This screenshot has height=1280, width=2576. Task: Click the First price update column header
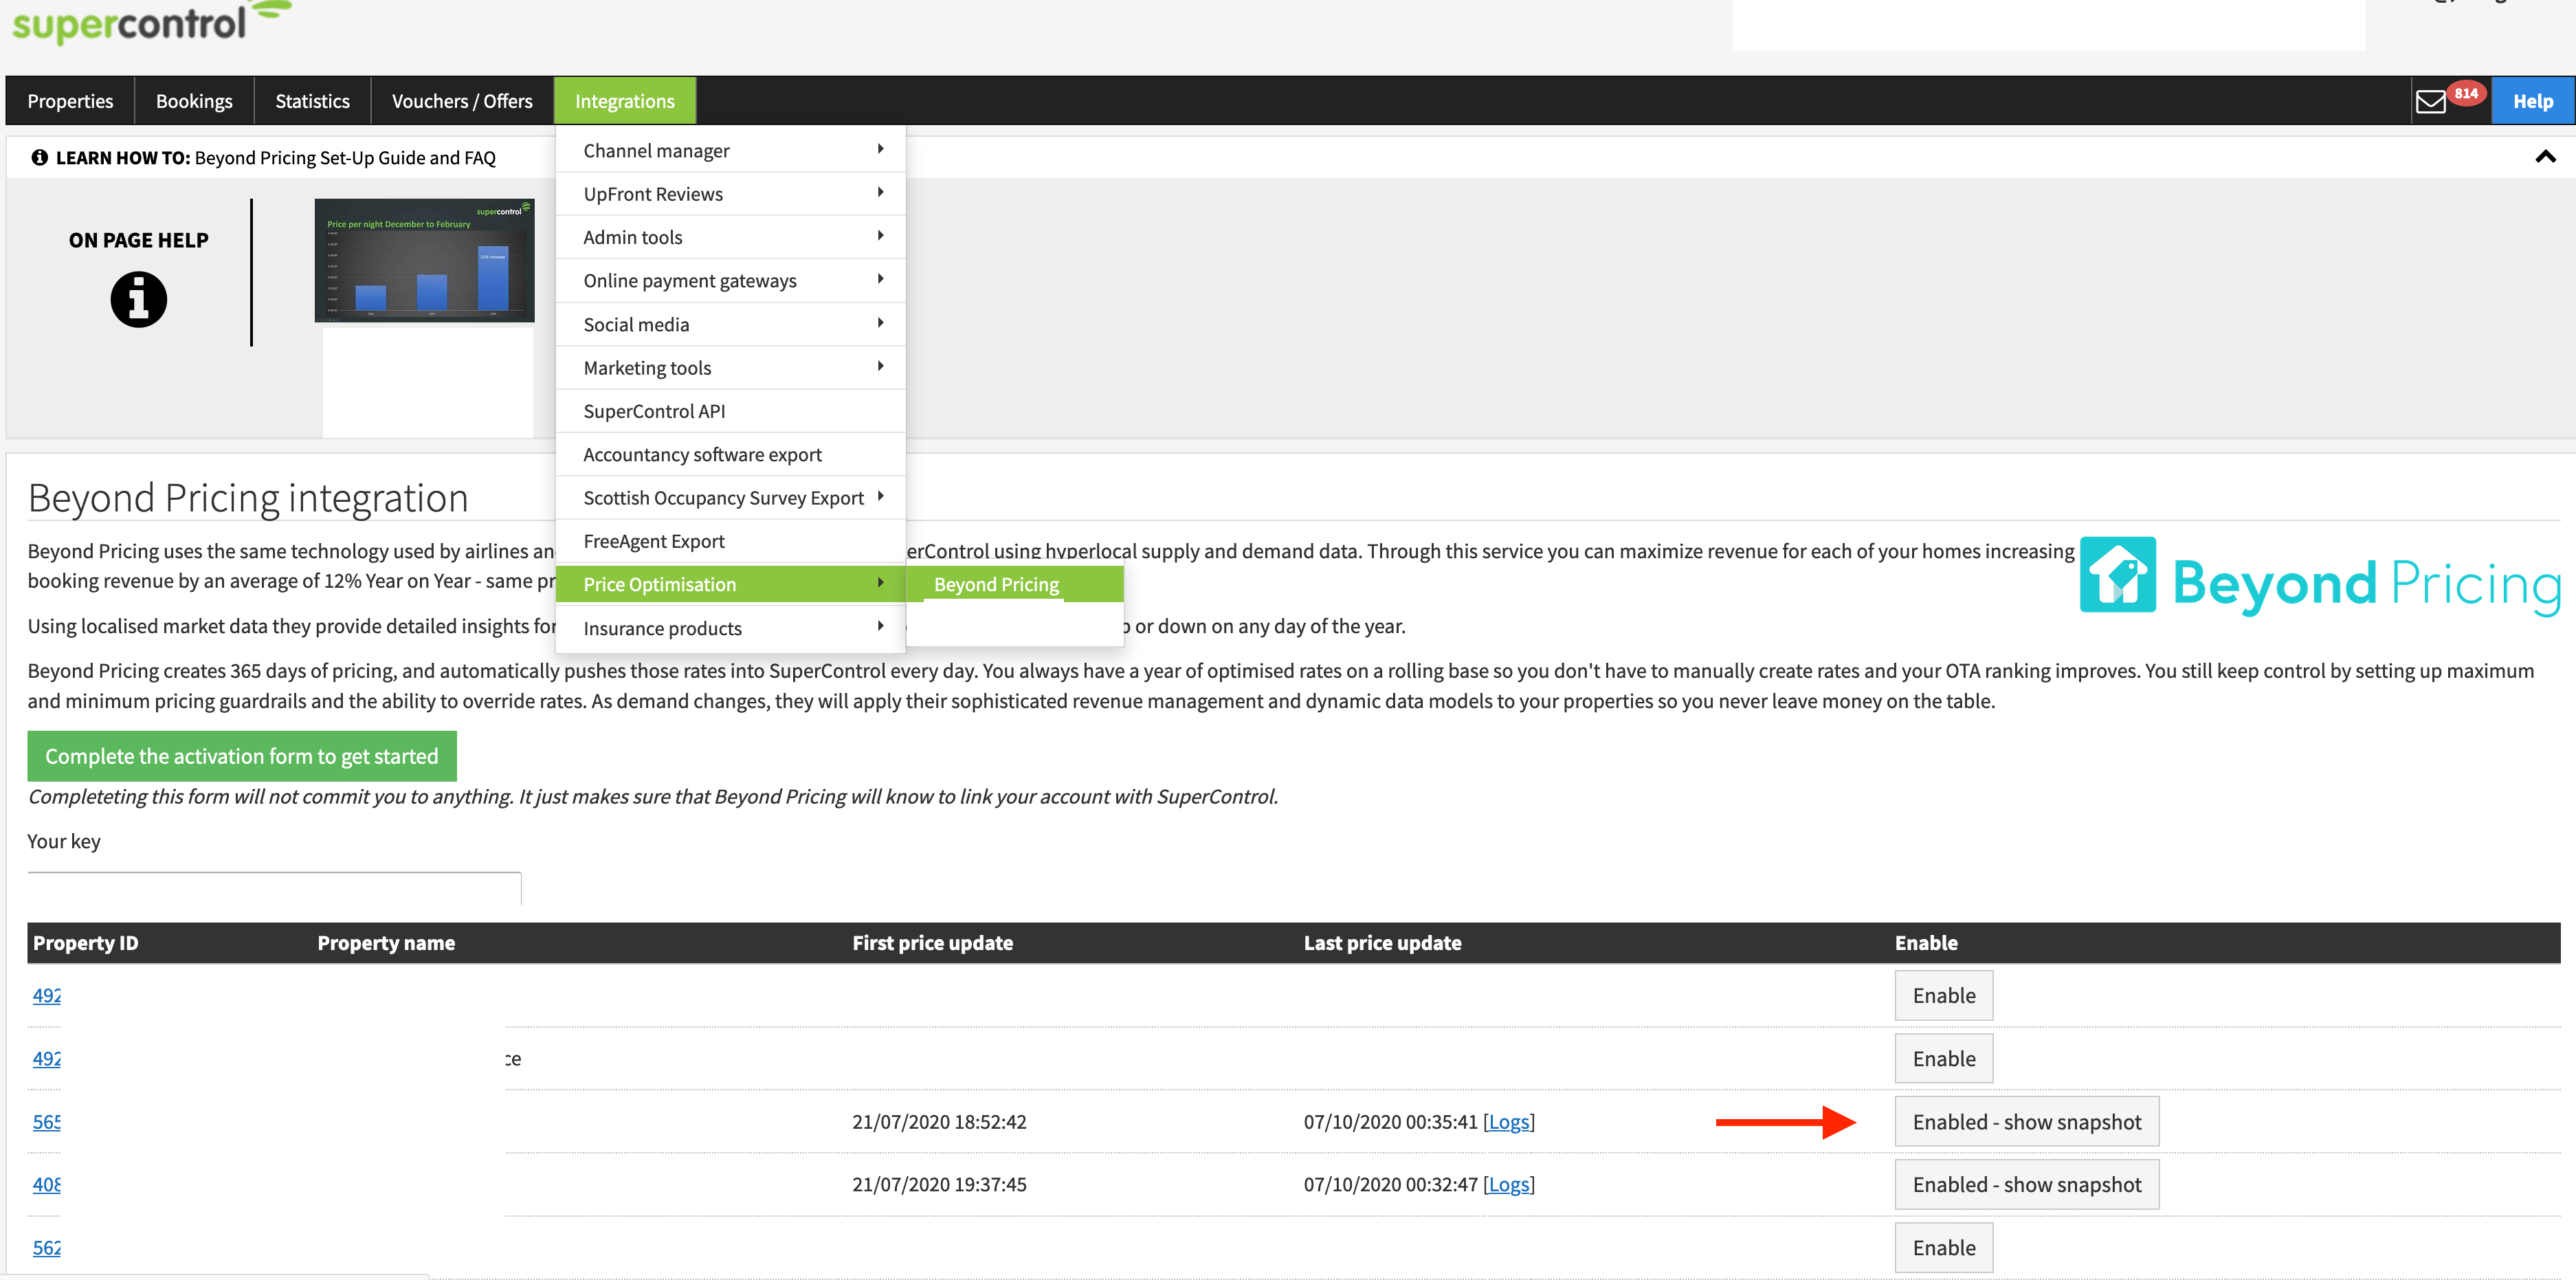(x=932, y=942)
